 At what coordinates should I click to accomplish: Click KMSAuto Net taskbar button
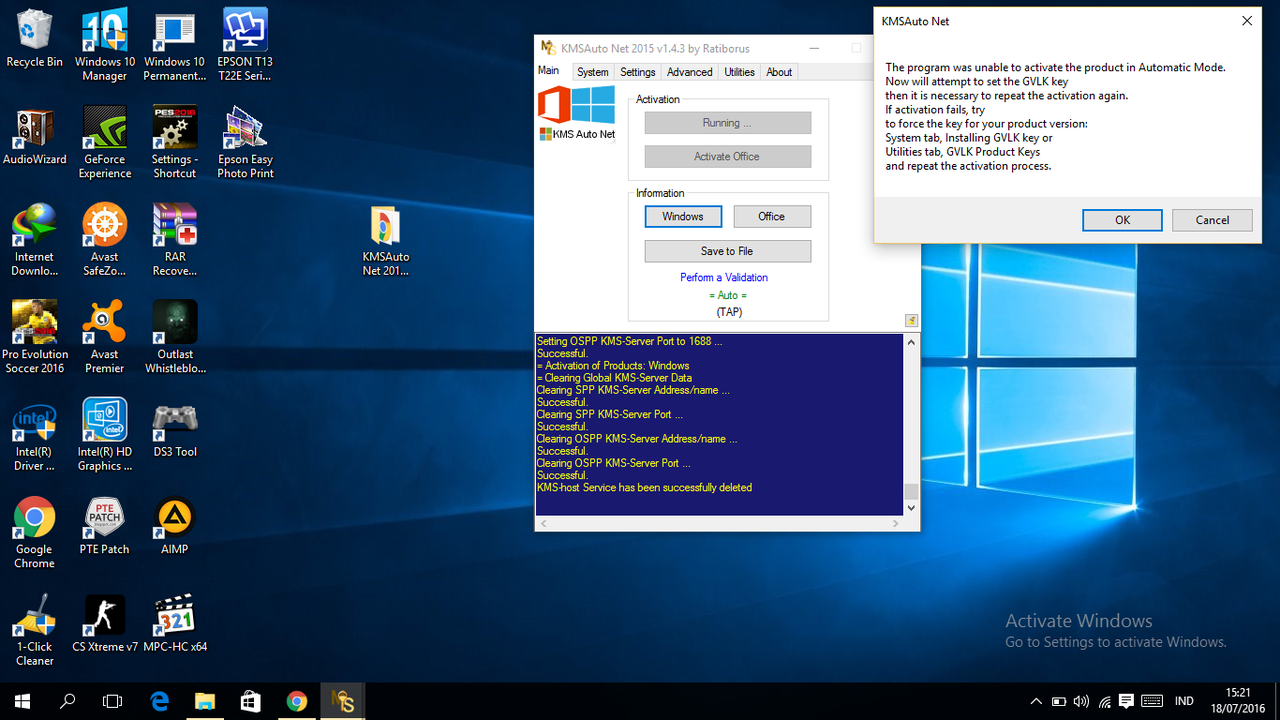[x=343, y=702]
